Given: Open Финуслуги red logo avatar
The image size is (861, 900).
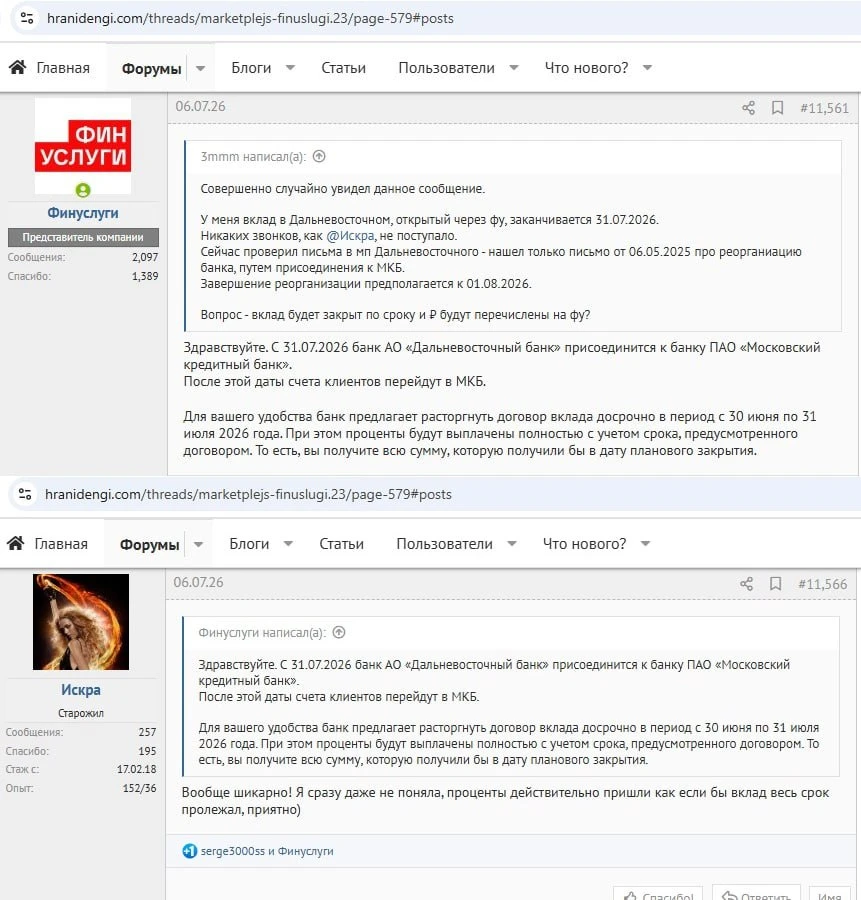Looking at the screenshot, I should pyautogui.click(x=83, y=146).
